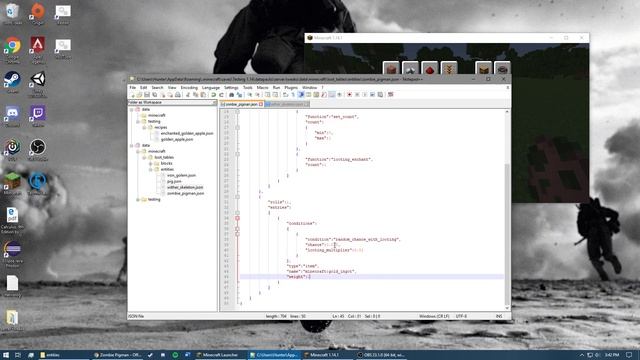Click Notepad++ Zoom In toolbar icon
The image size is (640, 360).
click(249, 95)
